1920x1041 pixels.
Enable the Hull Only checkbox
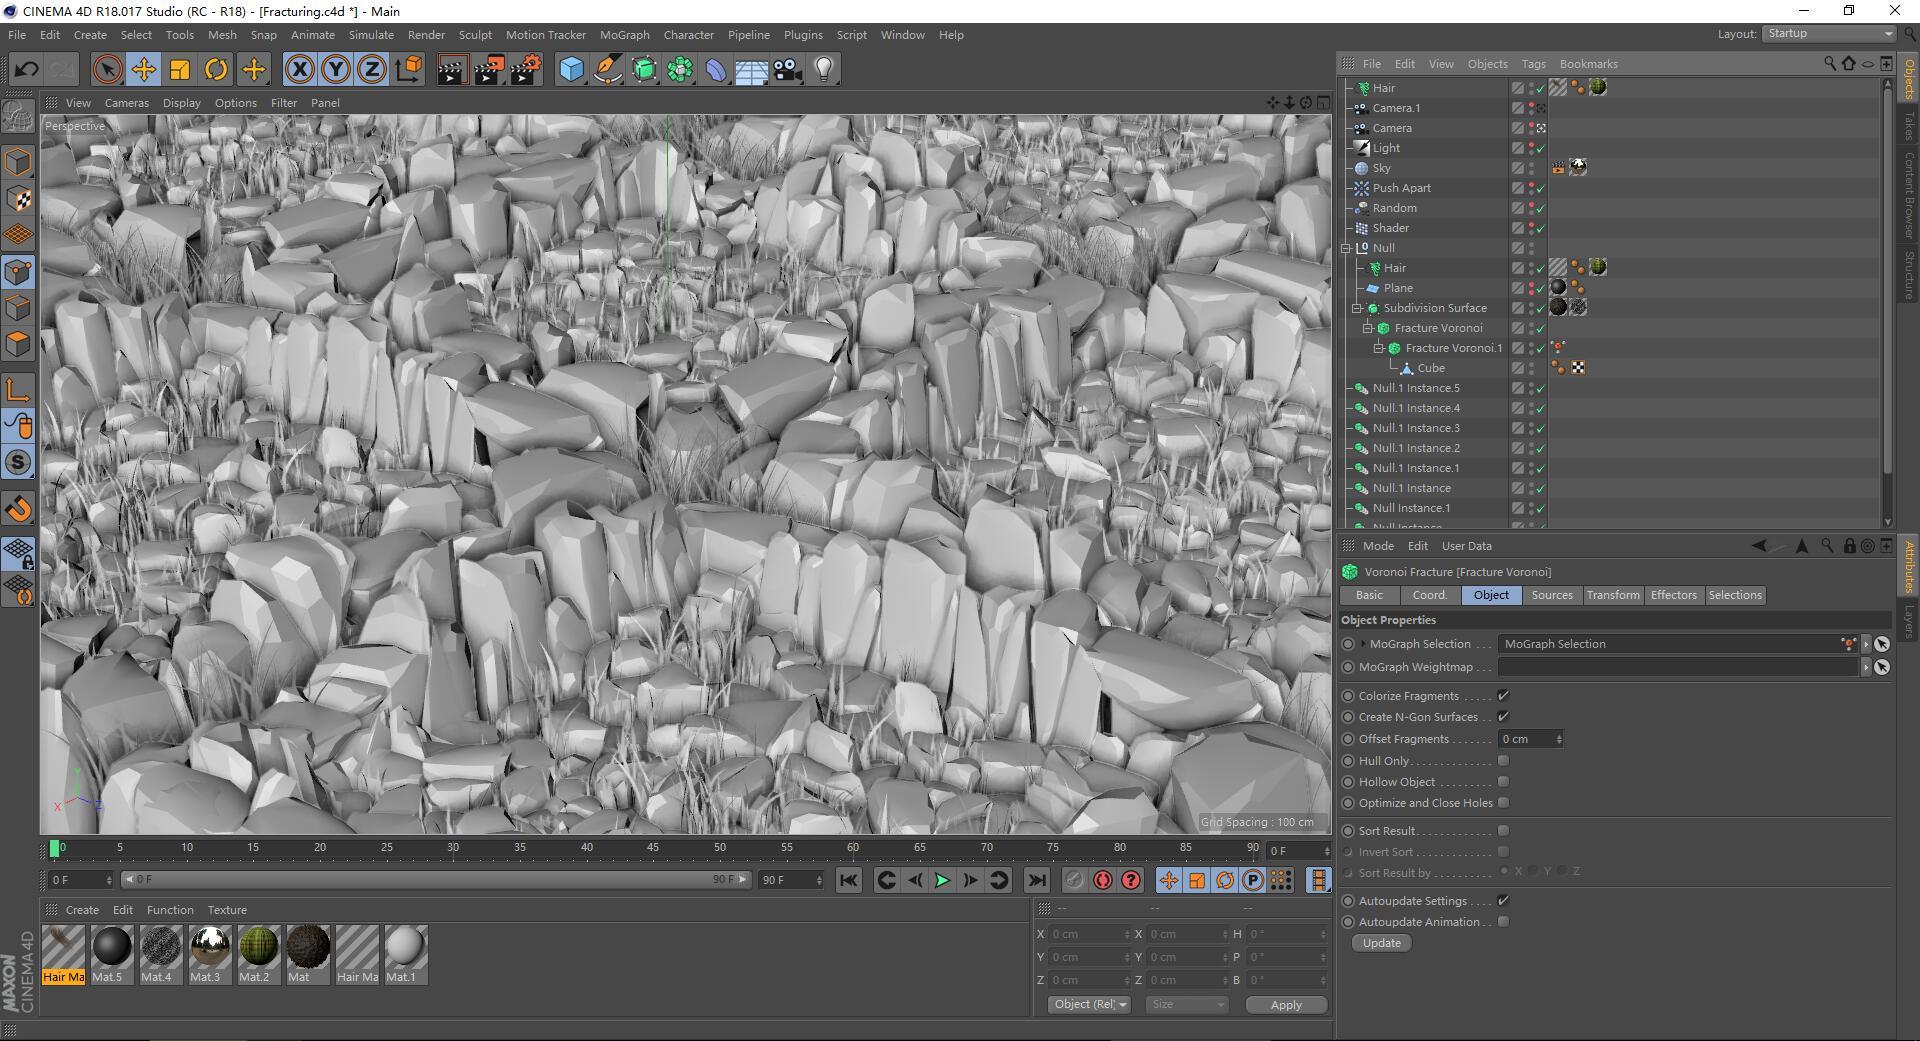pos(1503,761)
